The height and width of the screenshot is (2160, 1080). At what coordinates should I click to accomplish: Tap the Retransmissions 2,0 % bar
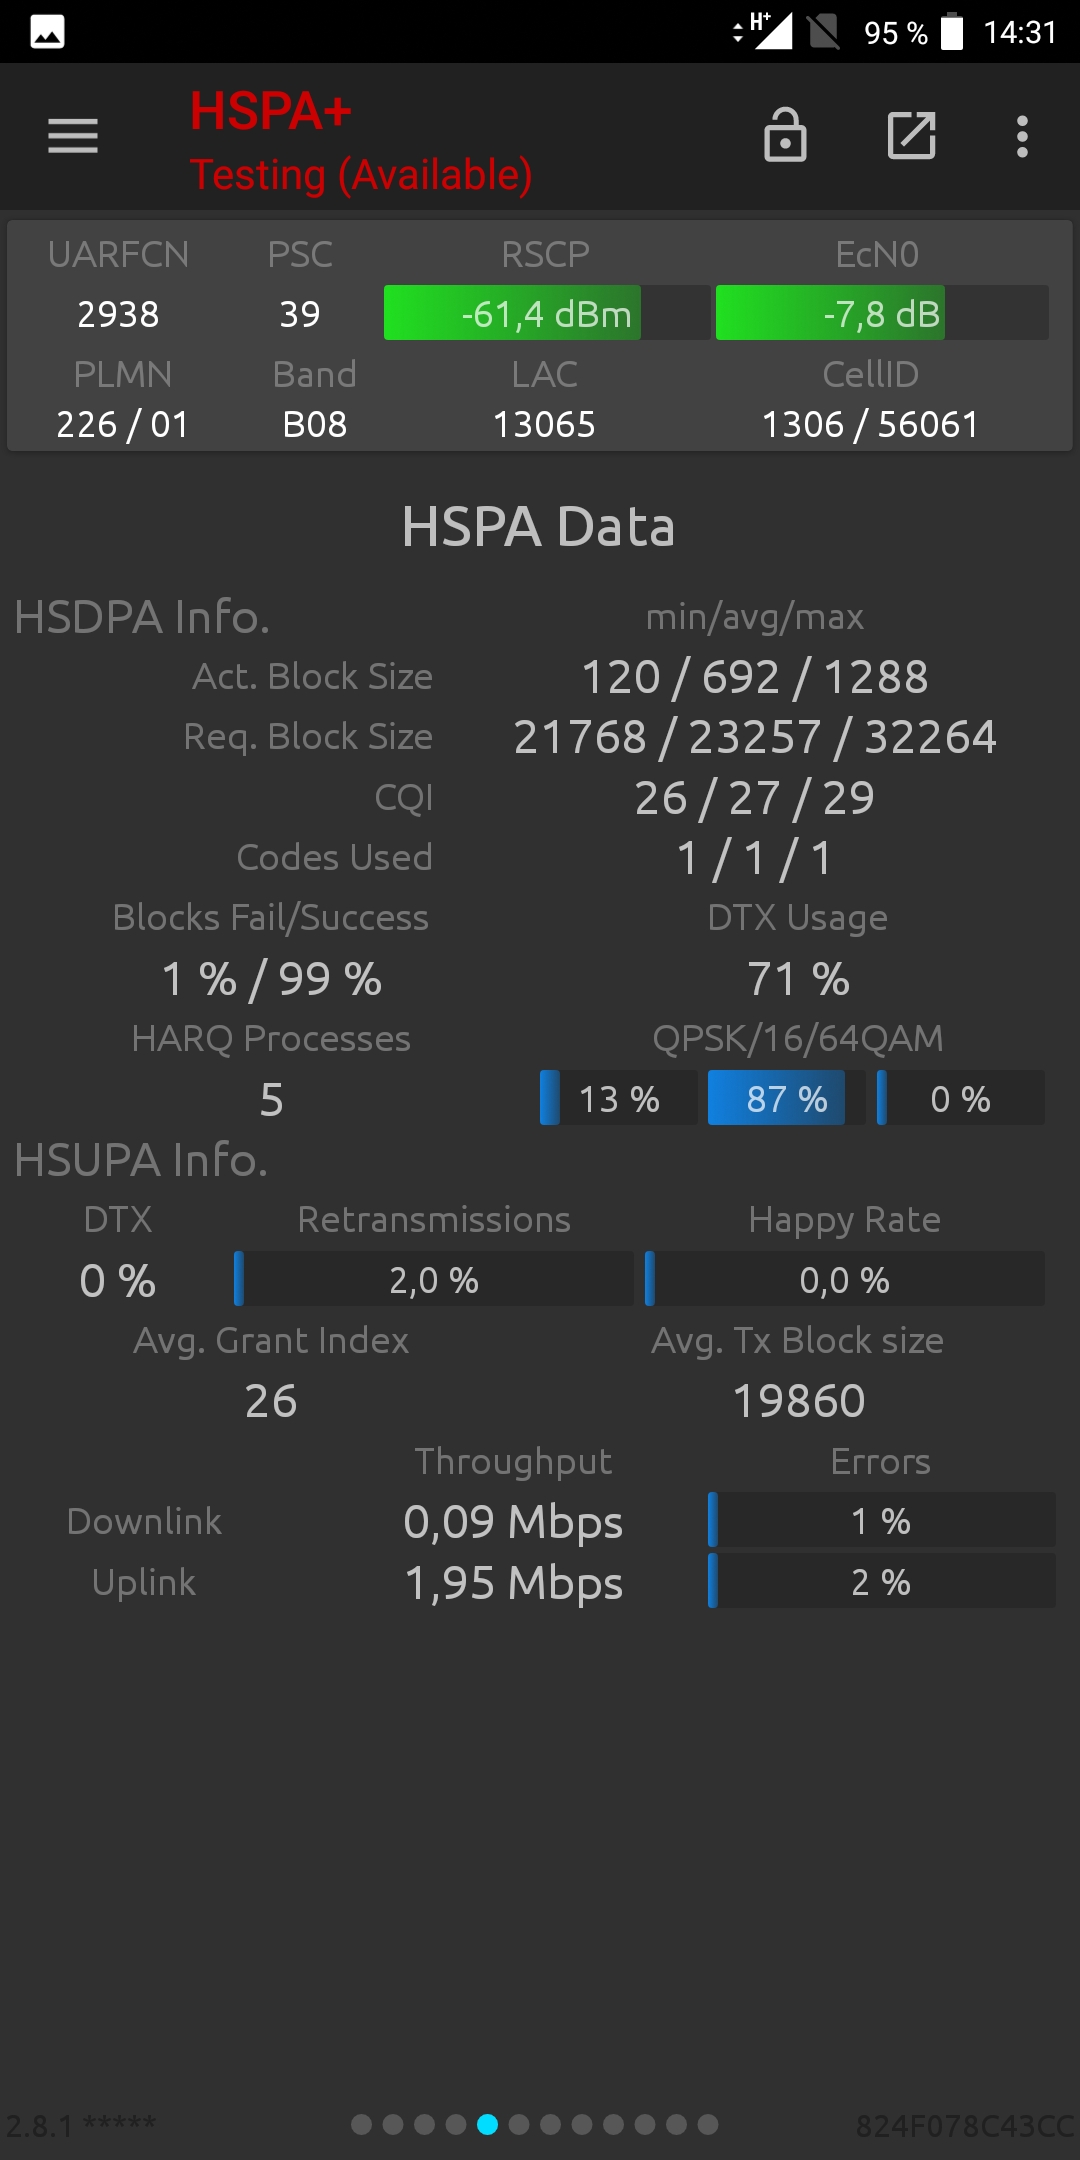[434, 1279]
